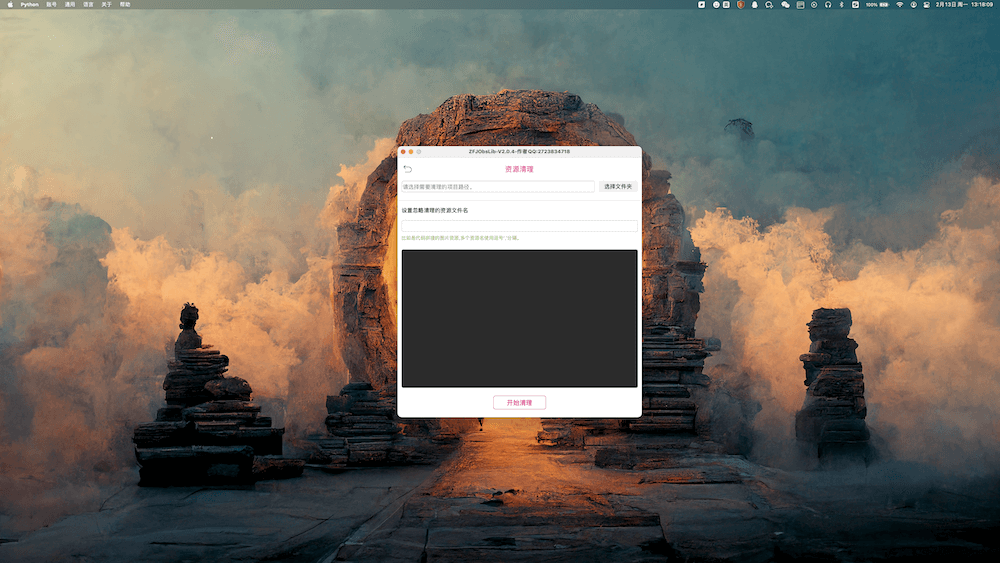The image size is (1000, 563).
Task: Click the orange shield icon in menu bar
Action: pyautogui.click(x=740, y=4)
